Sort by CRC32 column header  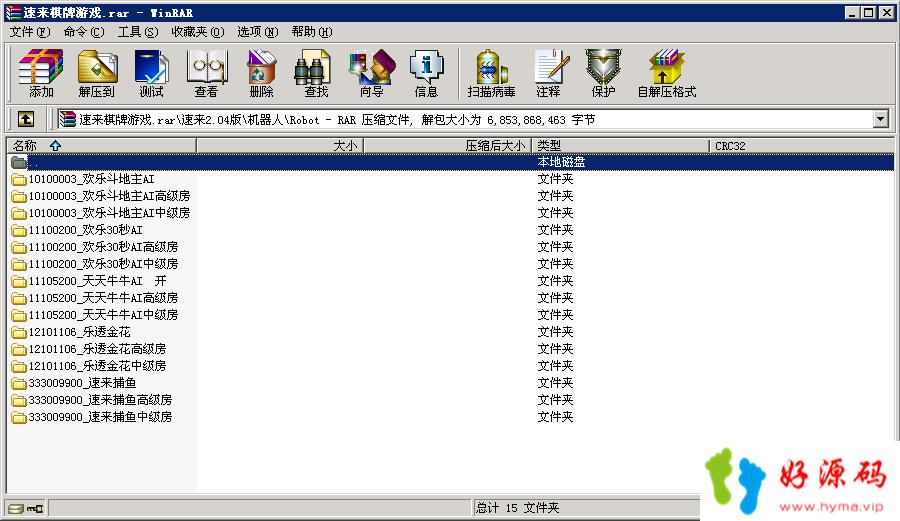tap(801, 146)
